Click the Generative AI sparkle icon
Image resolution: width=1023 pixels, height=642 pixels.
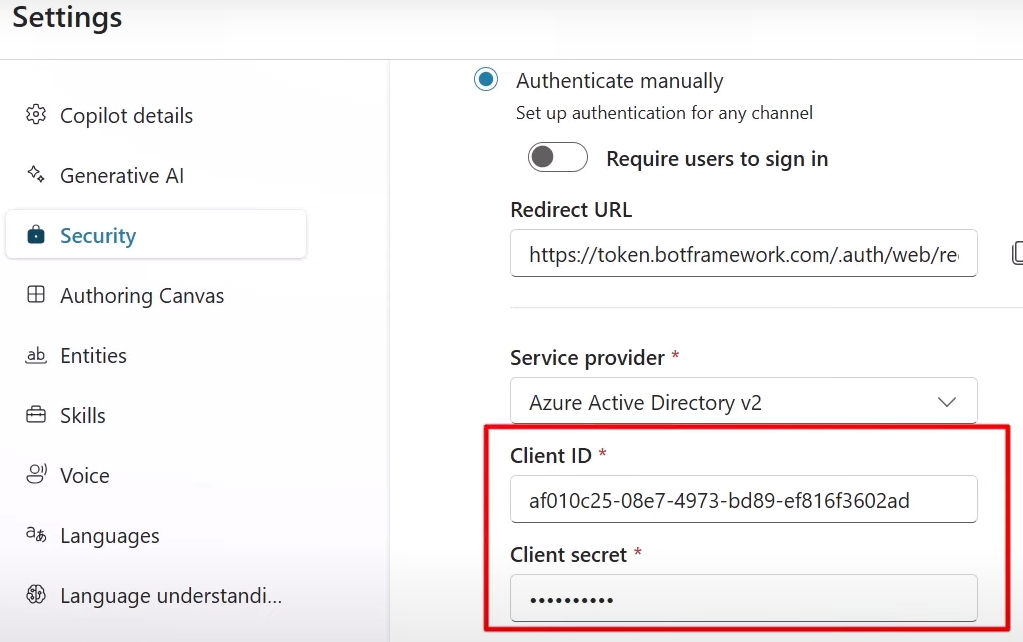pyautogui.click(x=36, y=175)
